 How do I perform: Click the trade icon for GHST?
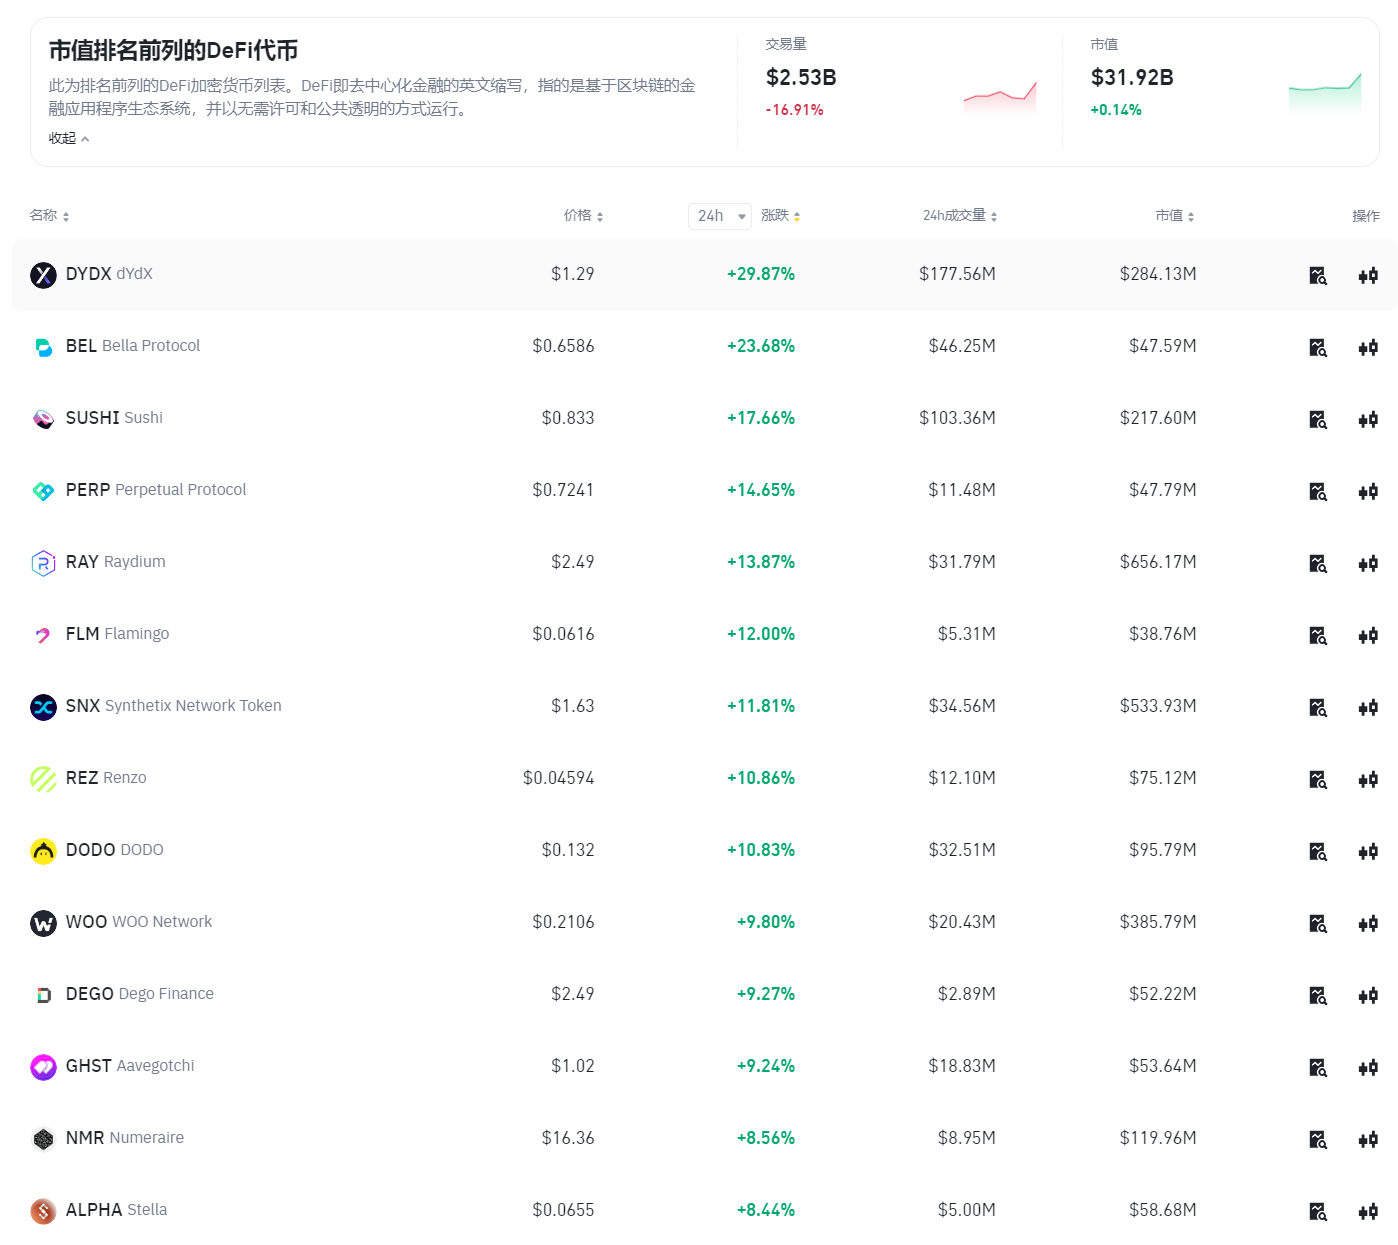(x=1368, y=1067)
